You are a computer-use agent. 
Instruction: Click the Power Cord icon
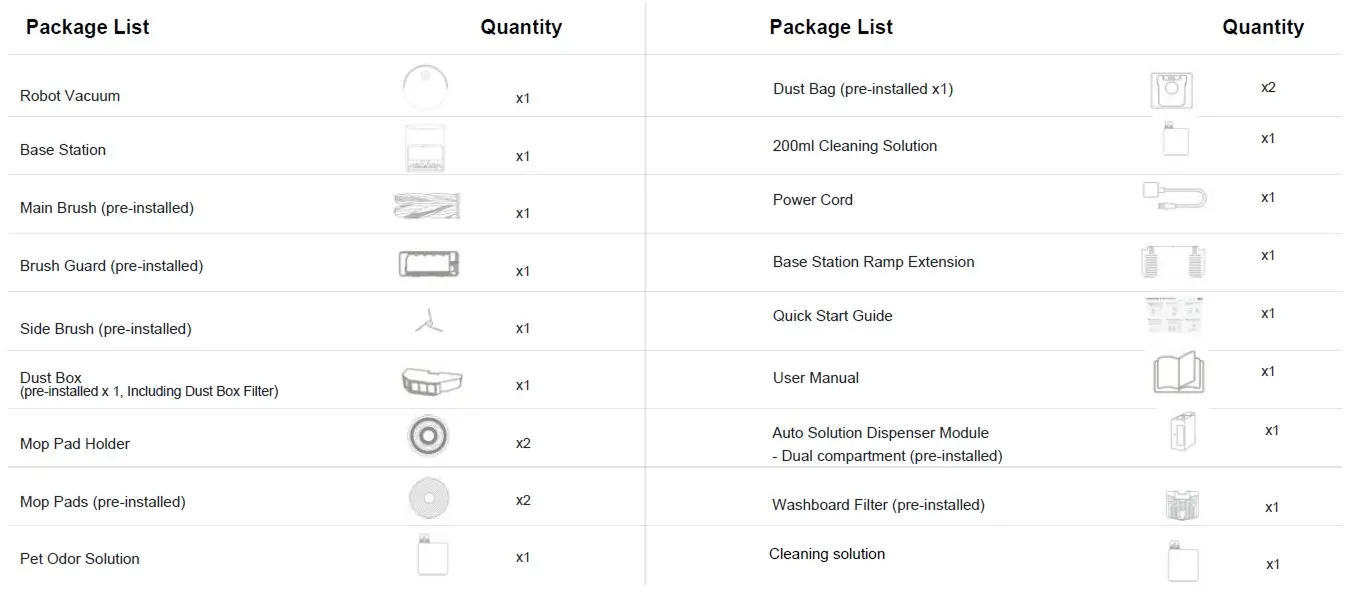(x=1174, y=194)
